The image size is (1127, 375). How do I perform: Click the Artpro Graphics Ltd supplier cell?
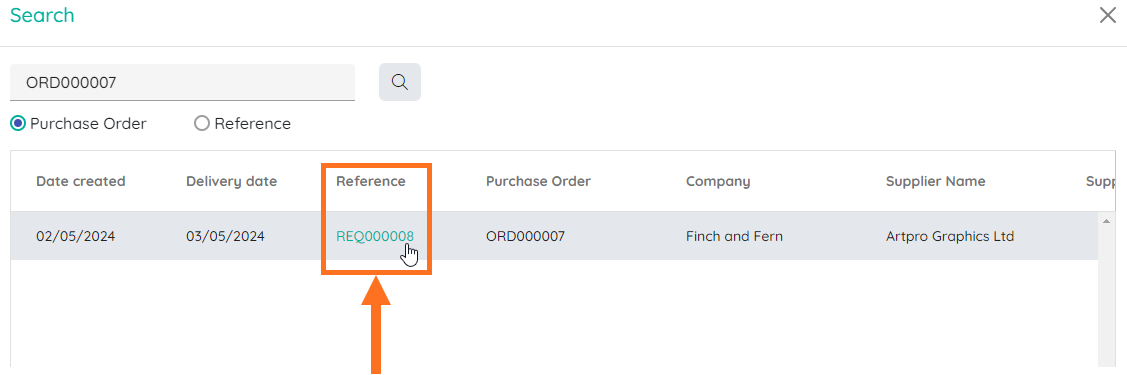click(950, 236)
